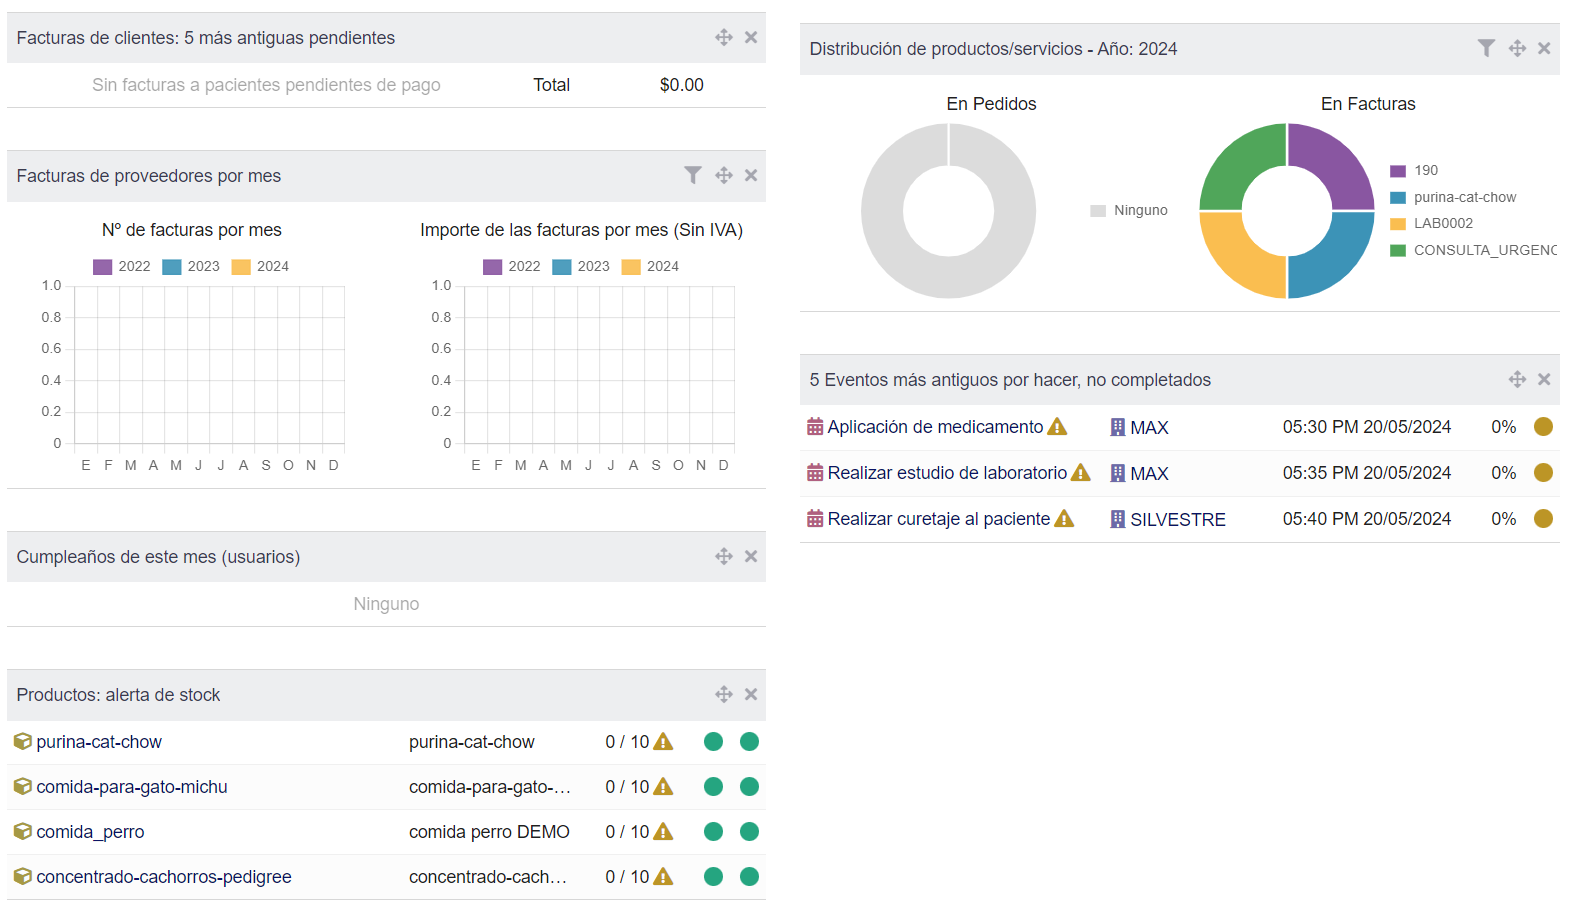Click stock warning icon in comida_perro row
1588x914 pixels.
(x=663, y=832)
